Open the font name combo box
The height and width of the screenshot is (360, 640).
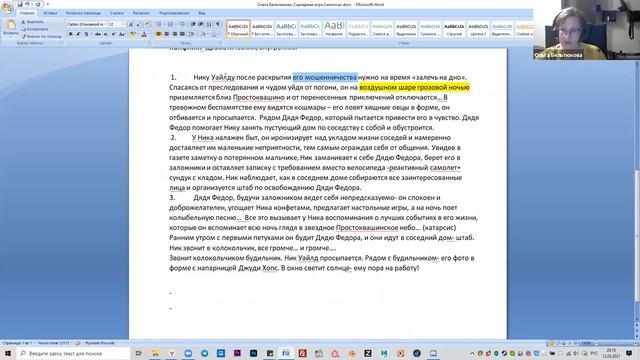tap(87, 24)
